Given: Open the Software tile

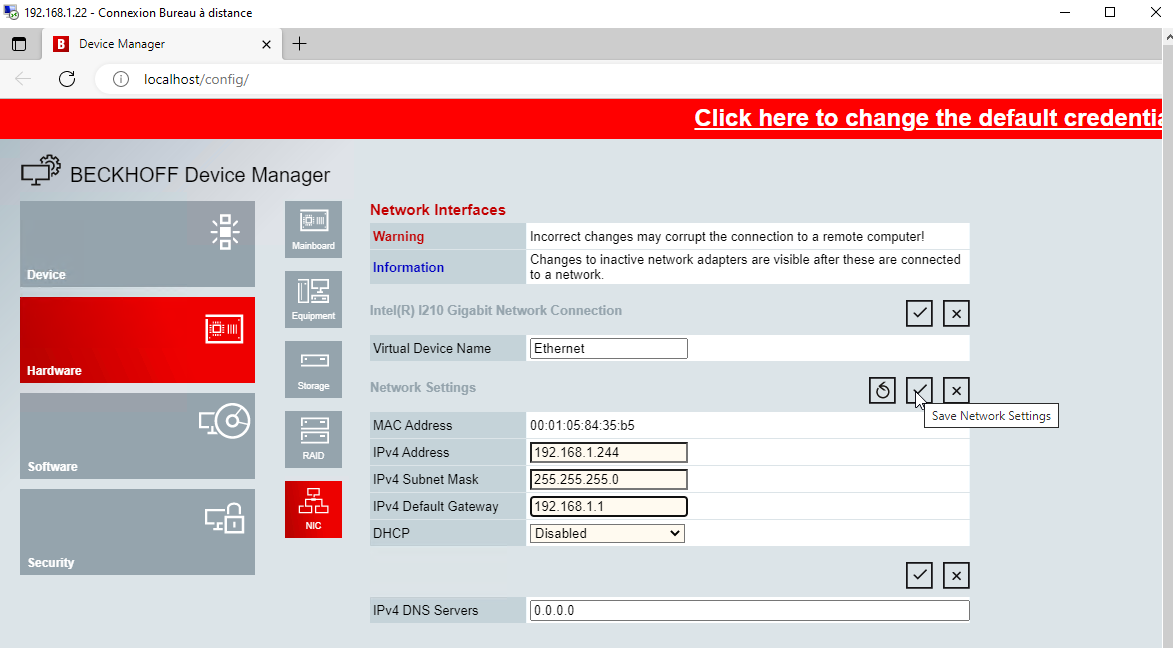Looking at the screenshot, I should [x=138, y=436].
